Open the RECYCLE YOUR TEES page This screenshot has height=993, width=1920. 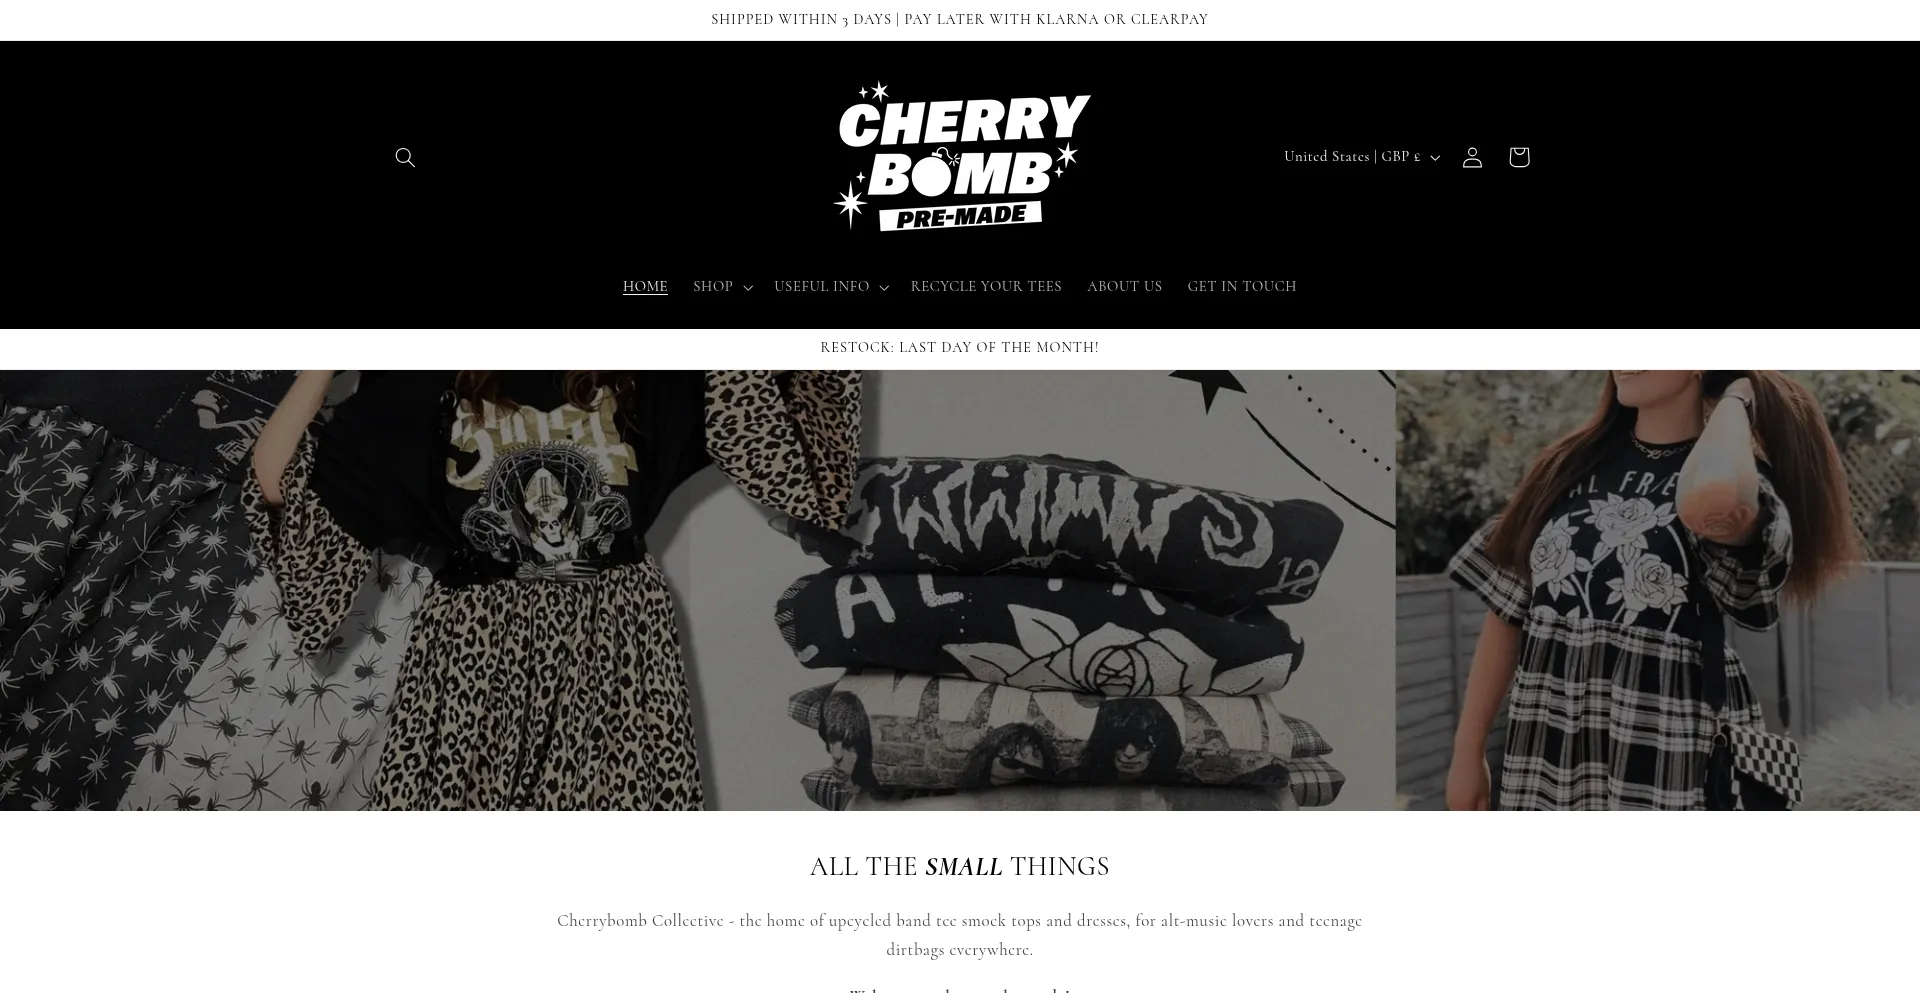click(x=986, y=286)
